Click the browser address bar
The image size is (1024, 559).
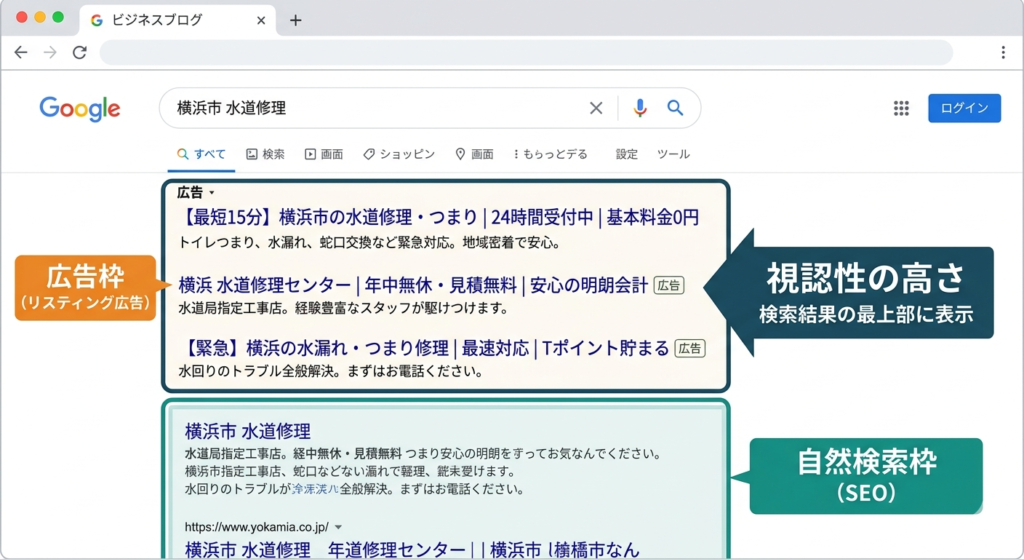coord(525,52)
